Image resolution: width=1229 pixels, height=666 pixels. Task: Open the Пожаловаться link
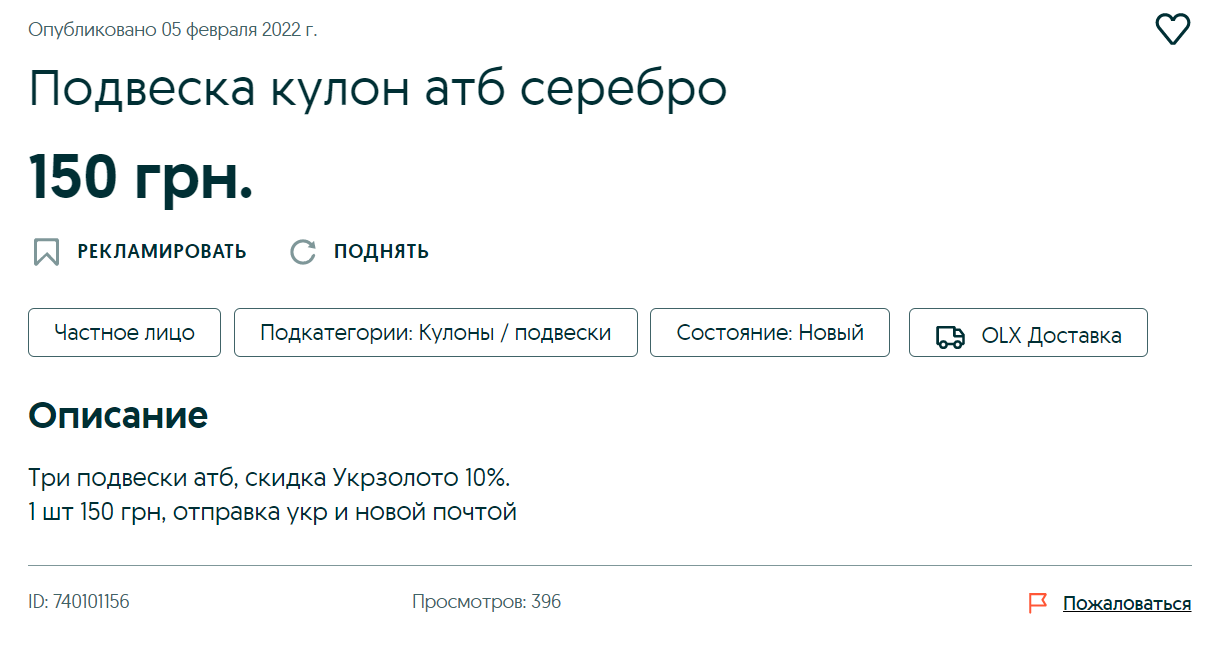(x=1126, y=604)
